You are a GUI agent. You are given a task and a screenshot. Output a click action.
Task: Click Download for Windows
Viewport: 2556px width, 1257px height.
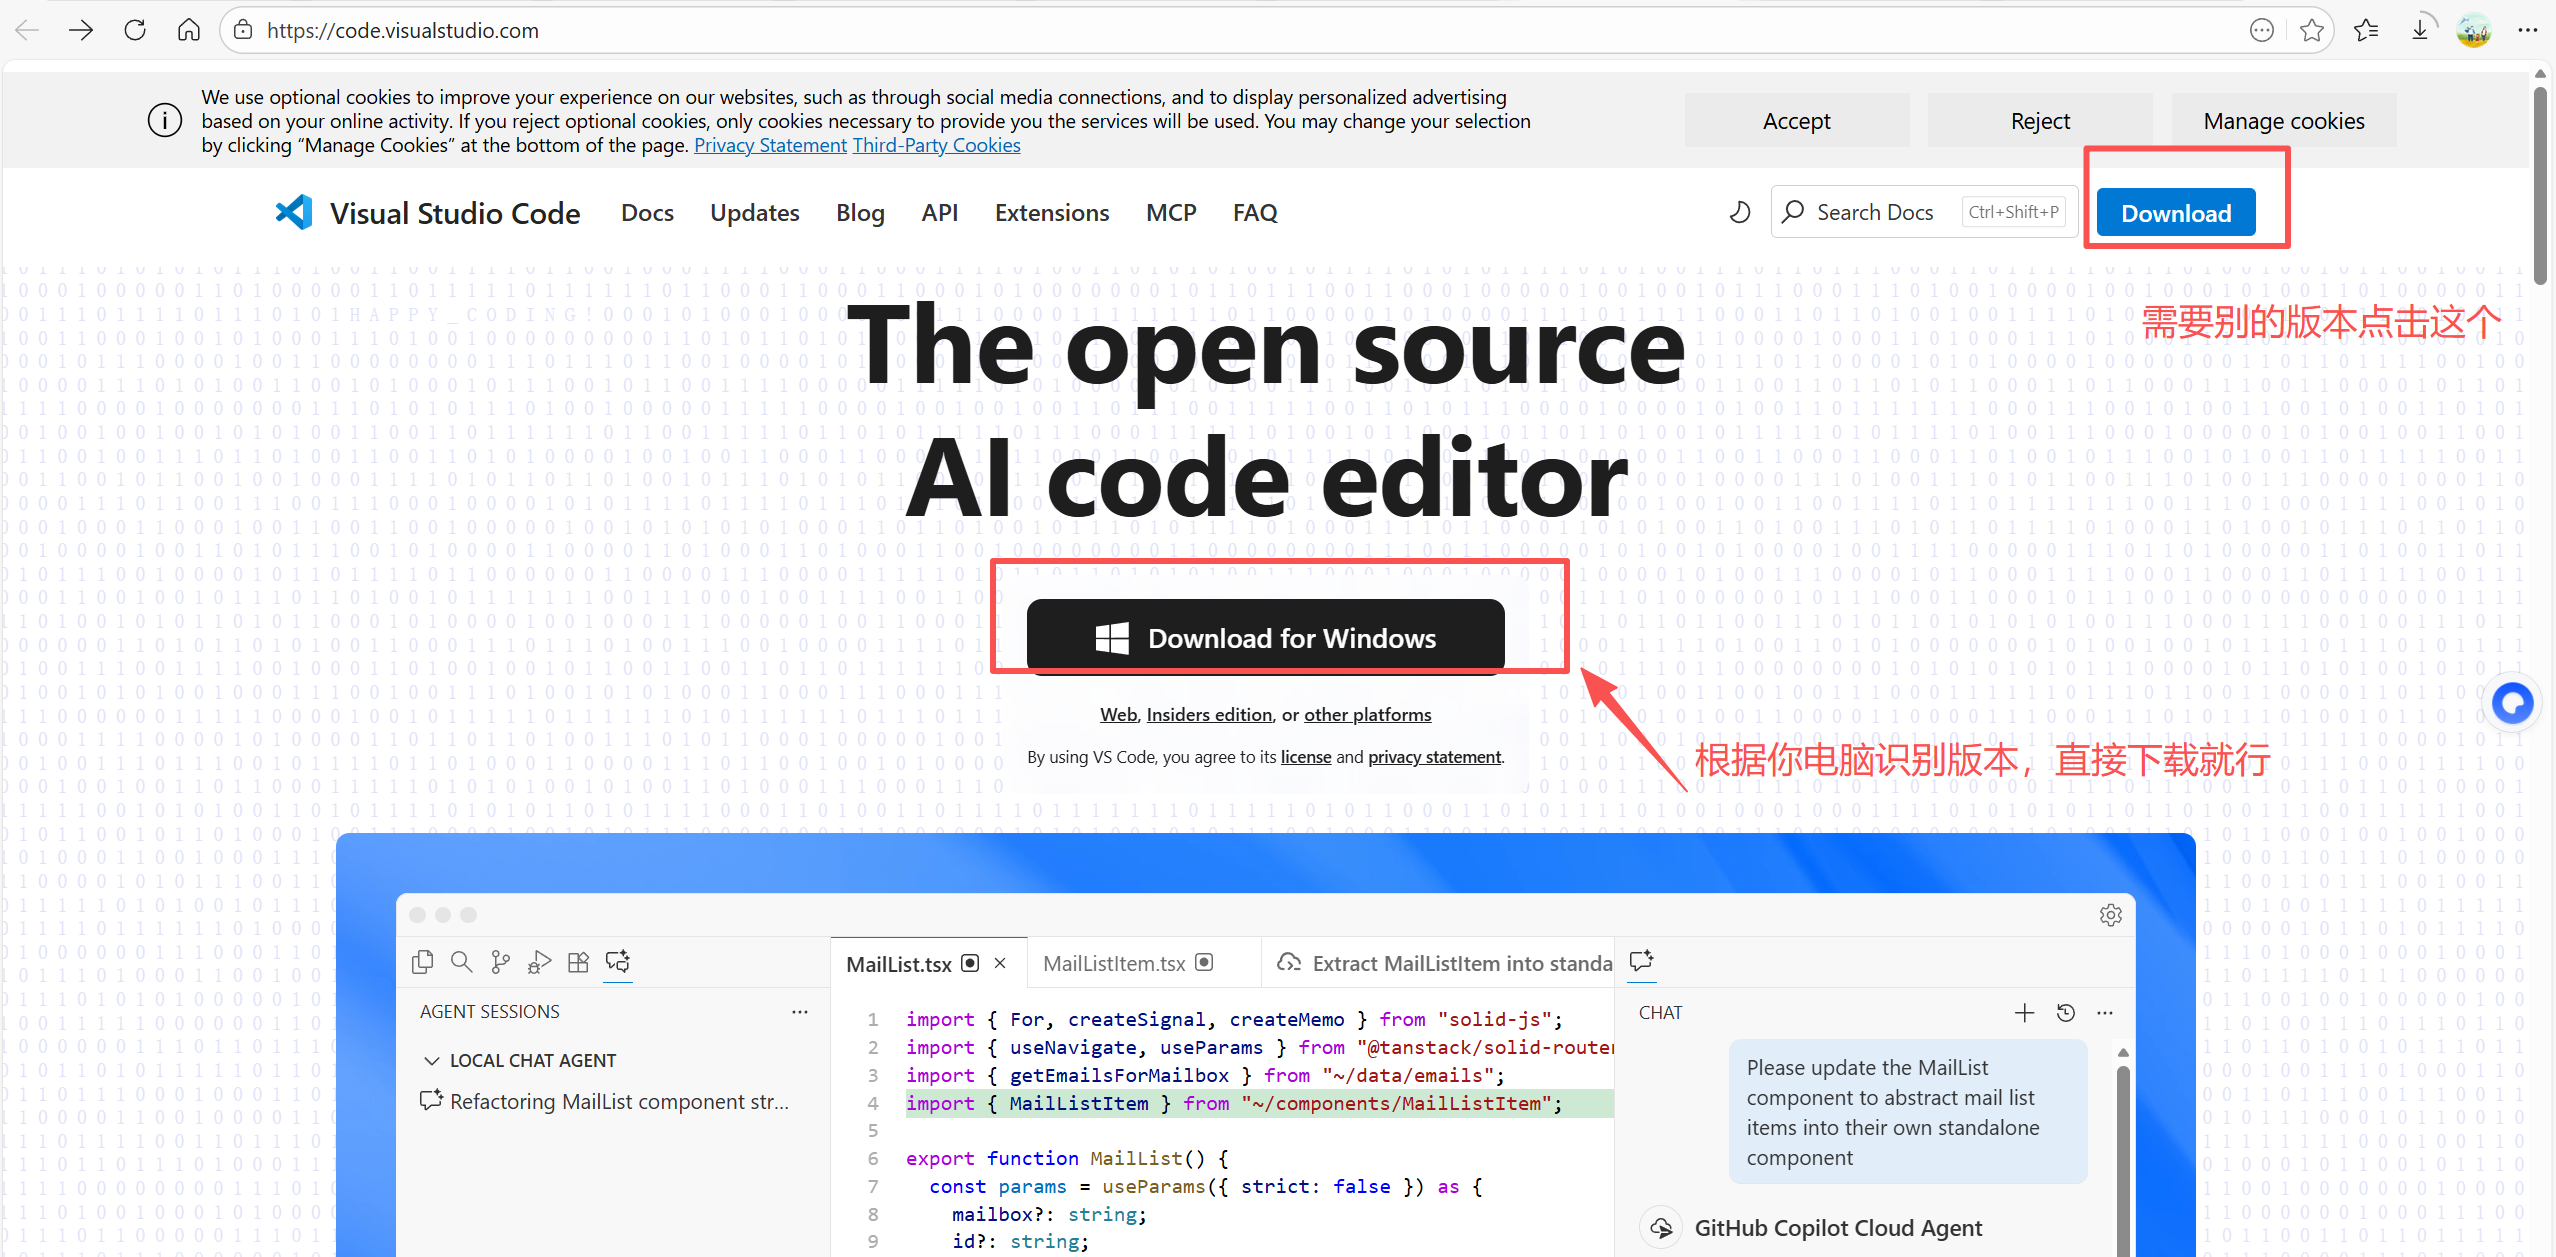pos(1265,637)
